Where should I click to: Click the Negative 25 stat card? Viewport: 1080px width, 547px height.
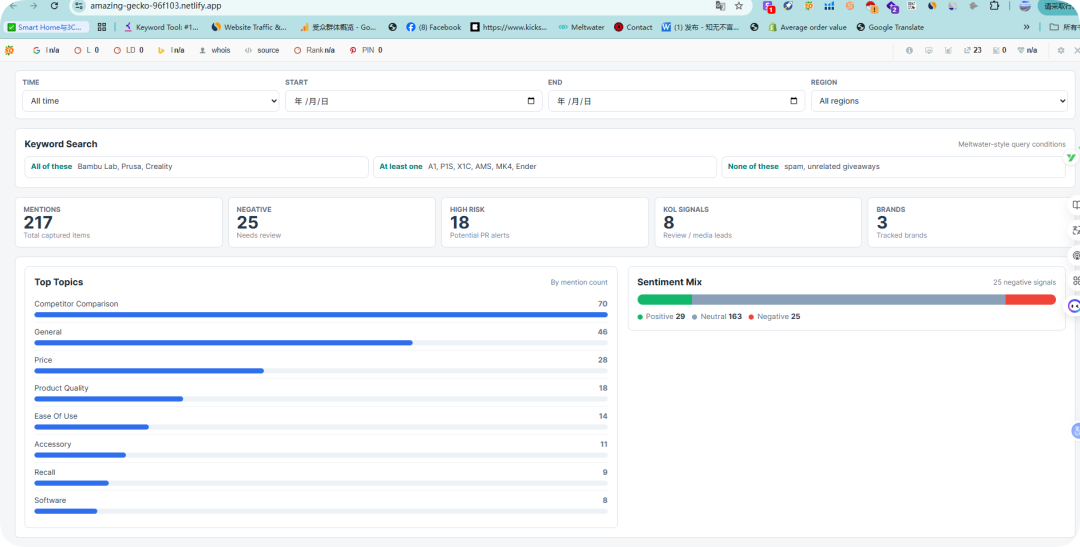[332, 223]
